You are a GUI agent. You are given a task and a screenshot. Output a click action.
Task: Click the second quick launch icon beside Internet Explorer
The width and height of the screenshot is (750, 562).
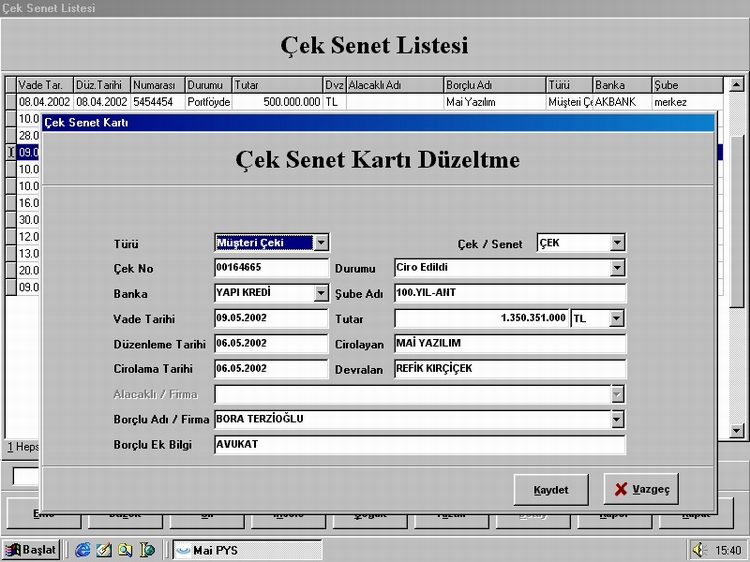[x=104, y=550]
